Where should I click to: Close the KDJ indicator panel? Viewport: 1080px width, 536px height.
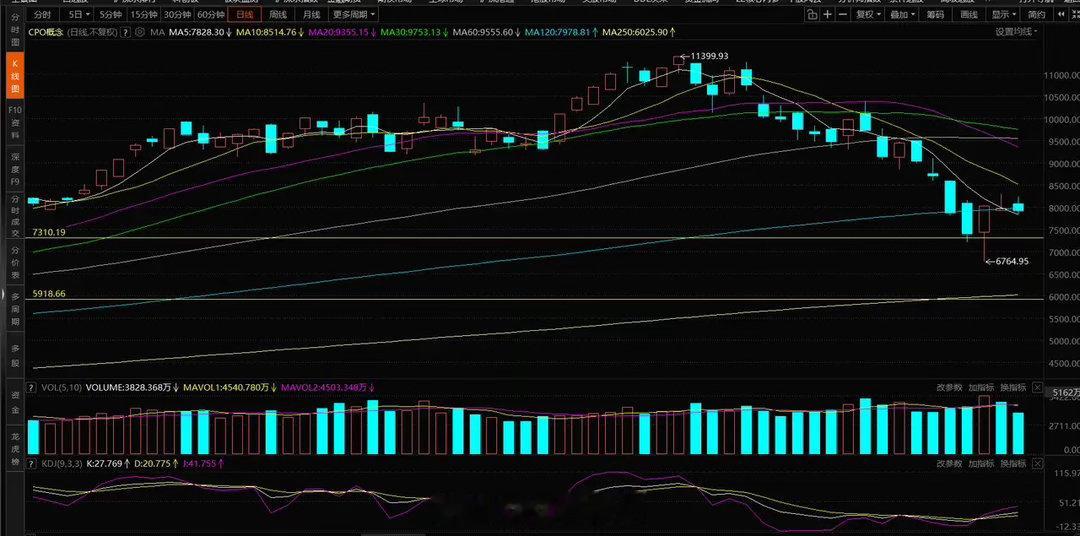[1038, 464]
